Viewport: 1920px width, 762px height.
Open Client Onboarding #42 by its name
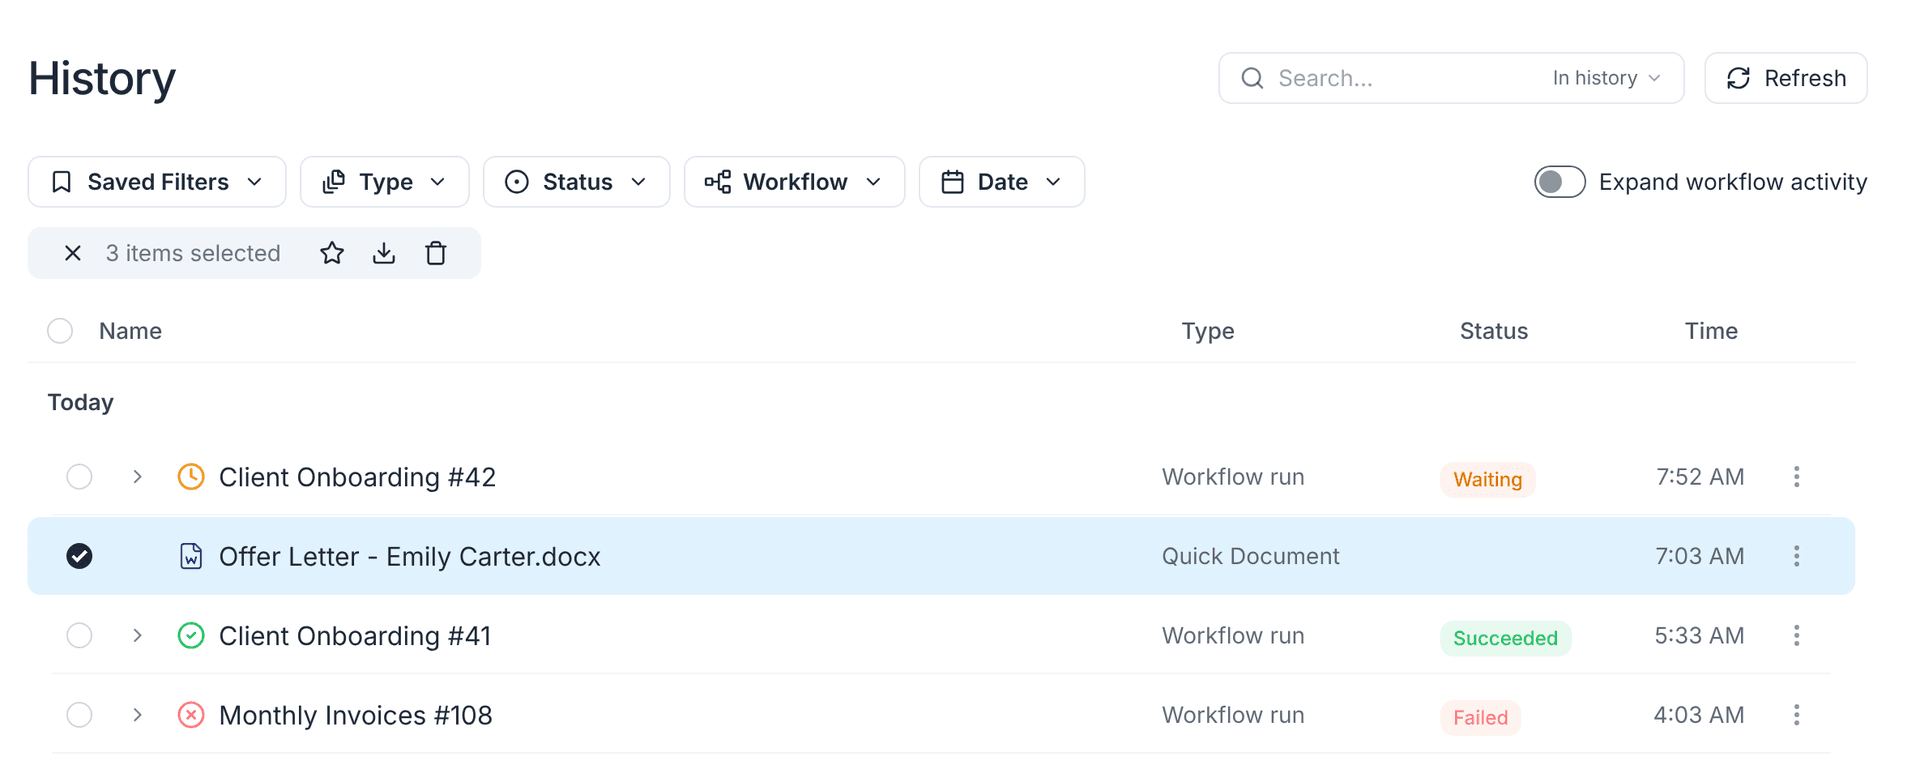click(357, 477)
